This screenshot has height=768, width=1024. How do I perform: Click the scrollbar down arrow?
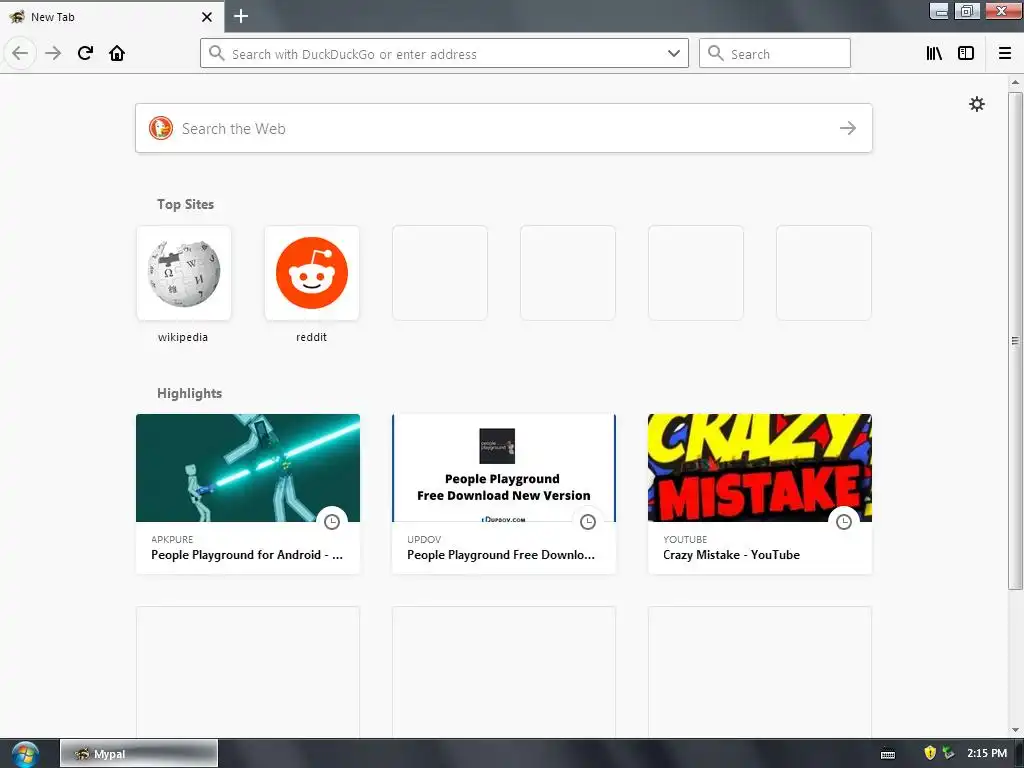(x=1015, y=730)
